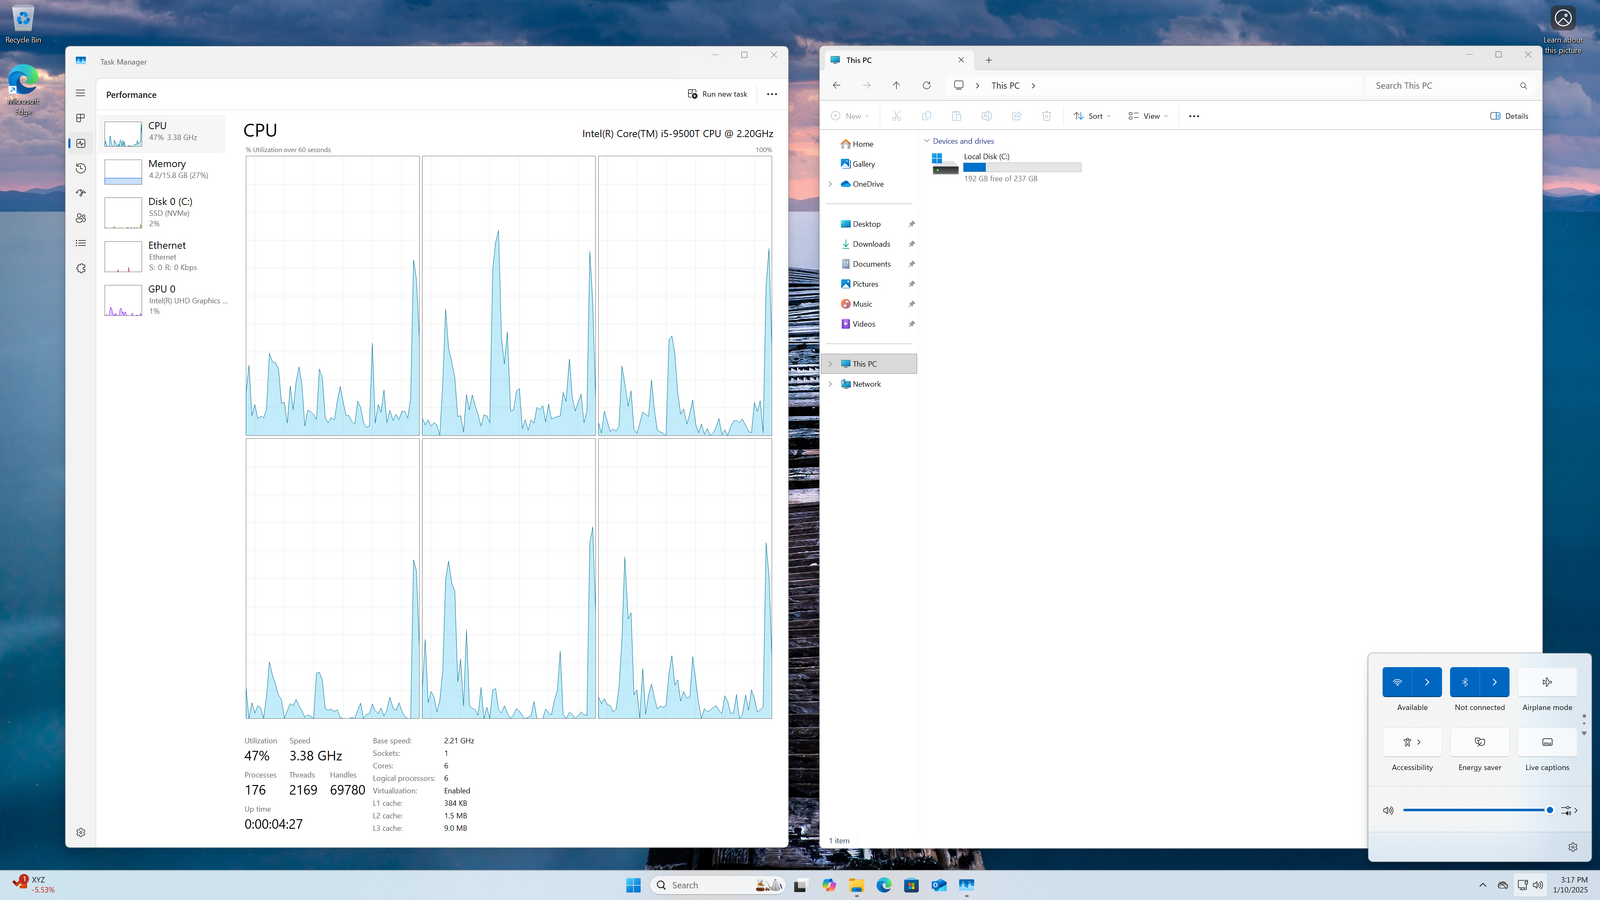Select GPU 0 in performance list

(x=165, y=299)
